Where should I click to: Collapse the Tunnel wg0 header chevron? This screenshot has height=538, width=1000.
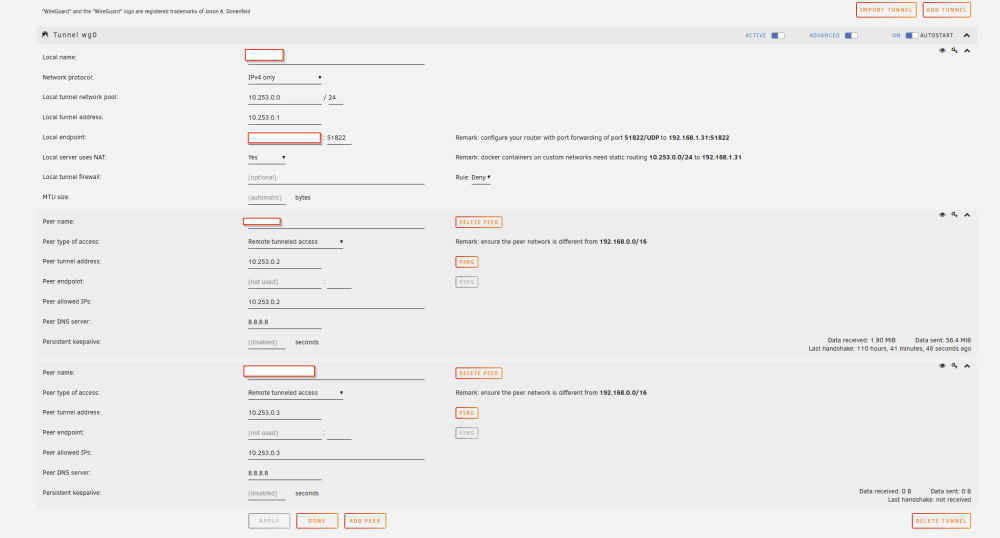967,36
